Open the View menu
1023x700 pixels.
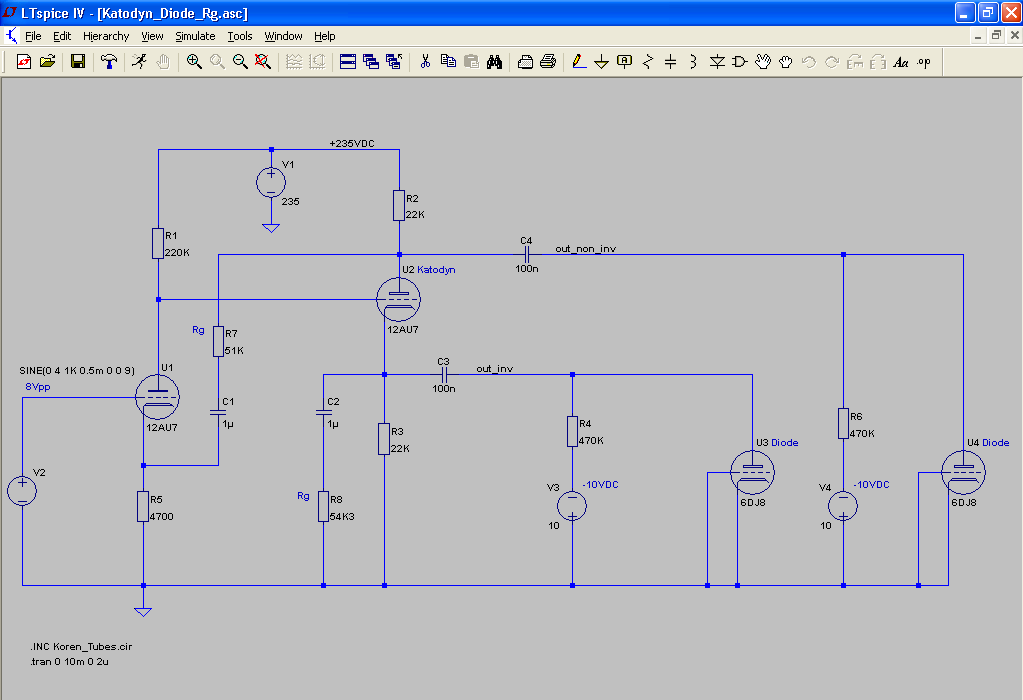coord(152,36)
